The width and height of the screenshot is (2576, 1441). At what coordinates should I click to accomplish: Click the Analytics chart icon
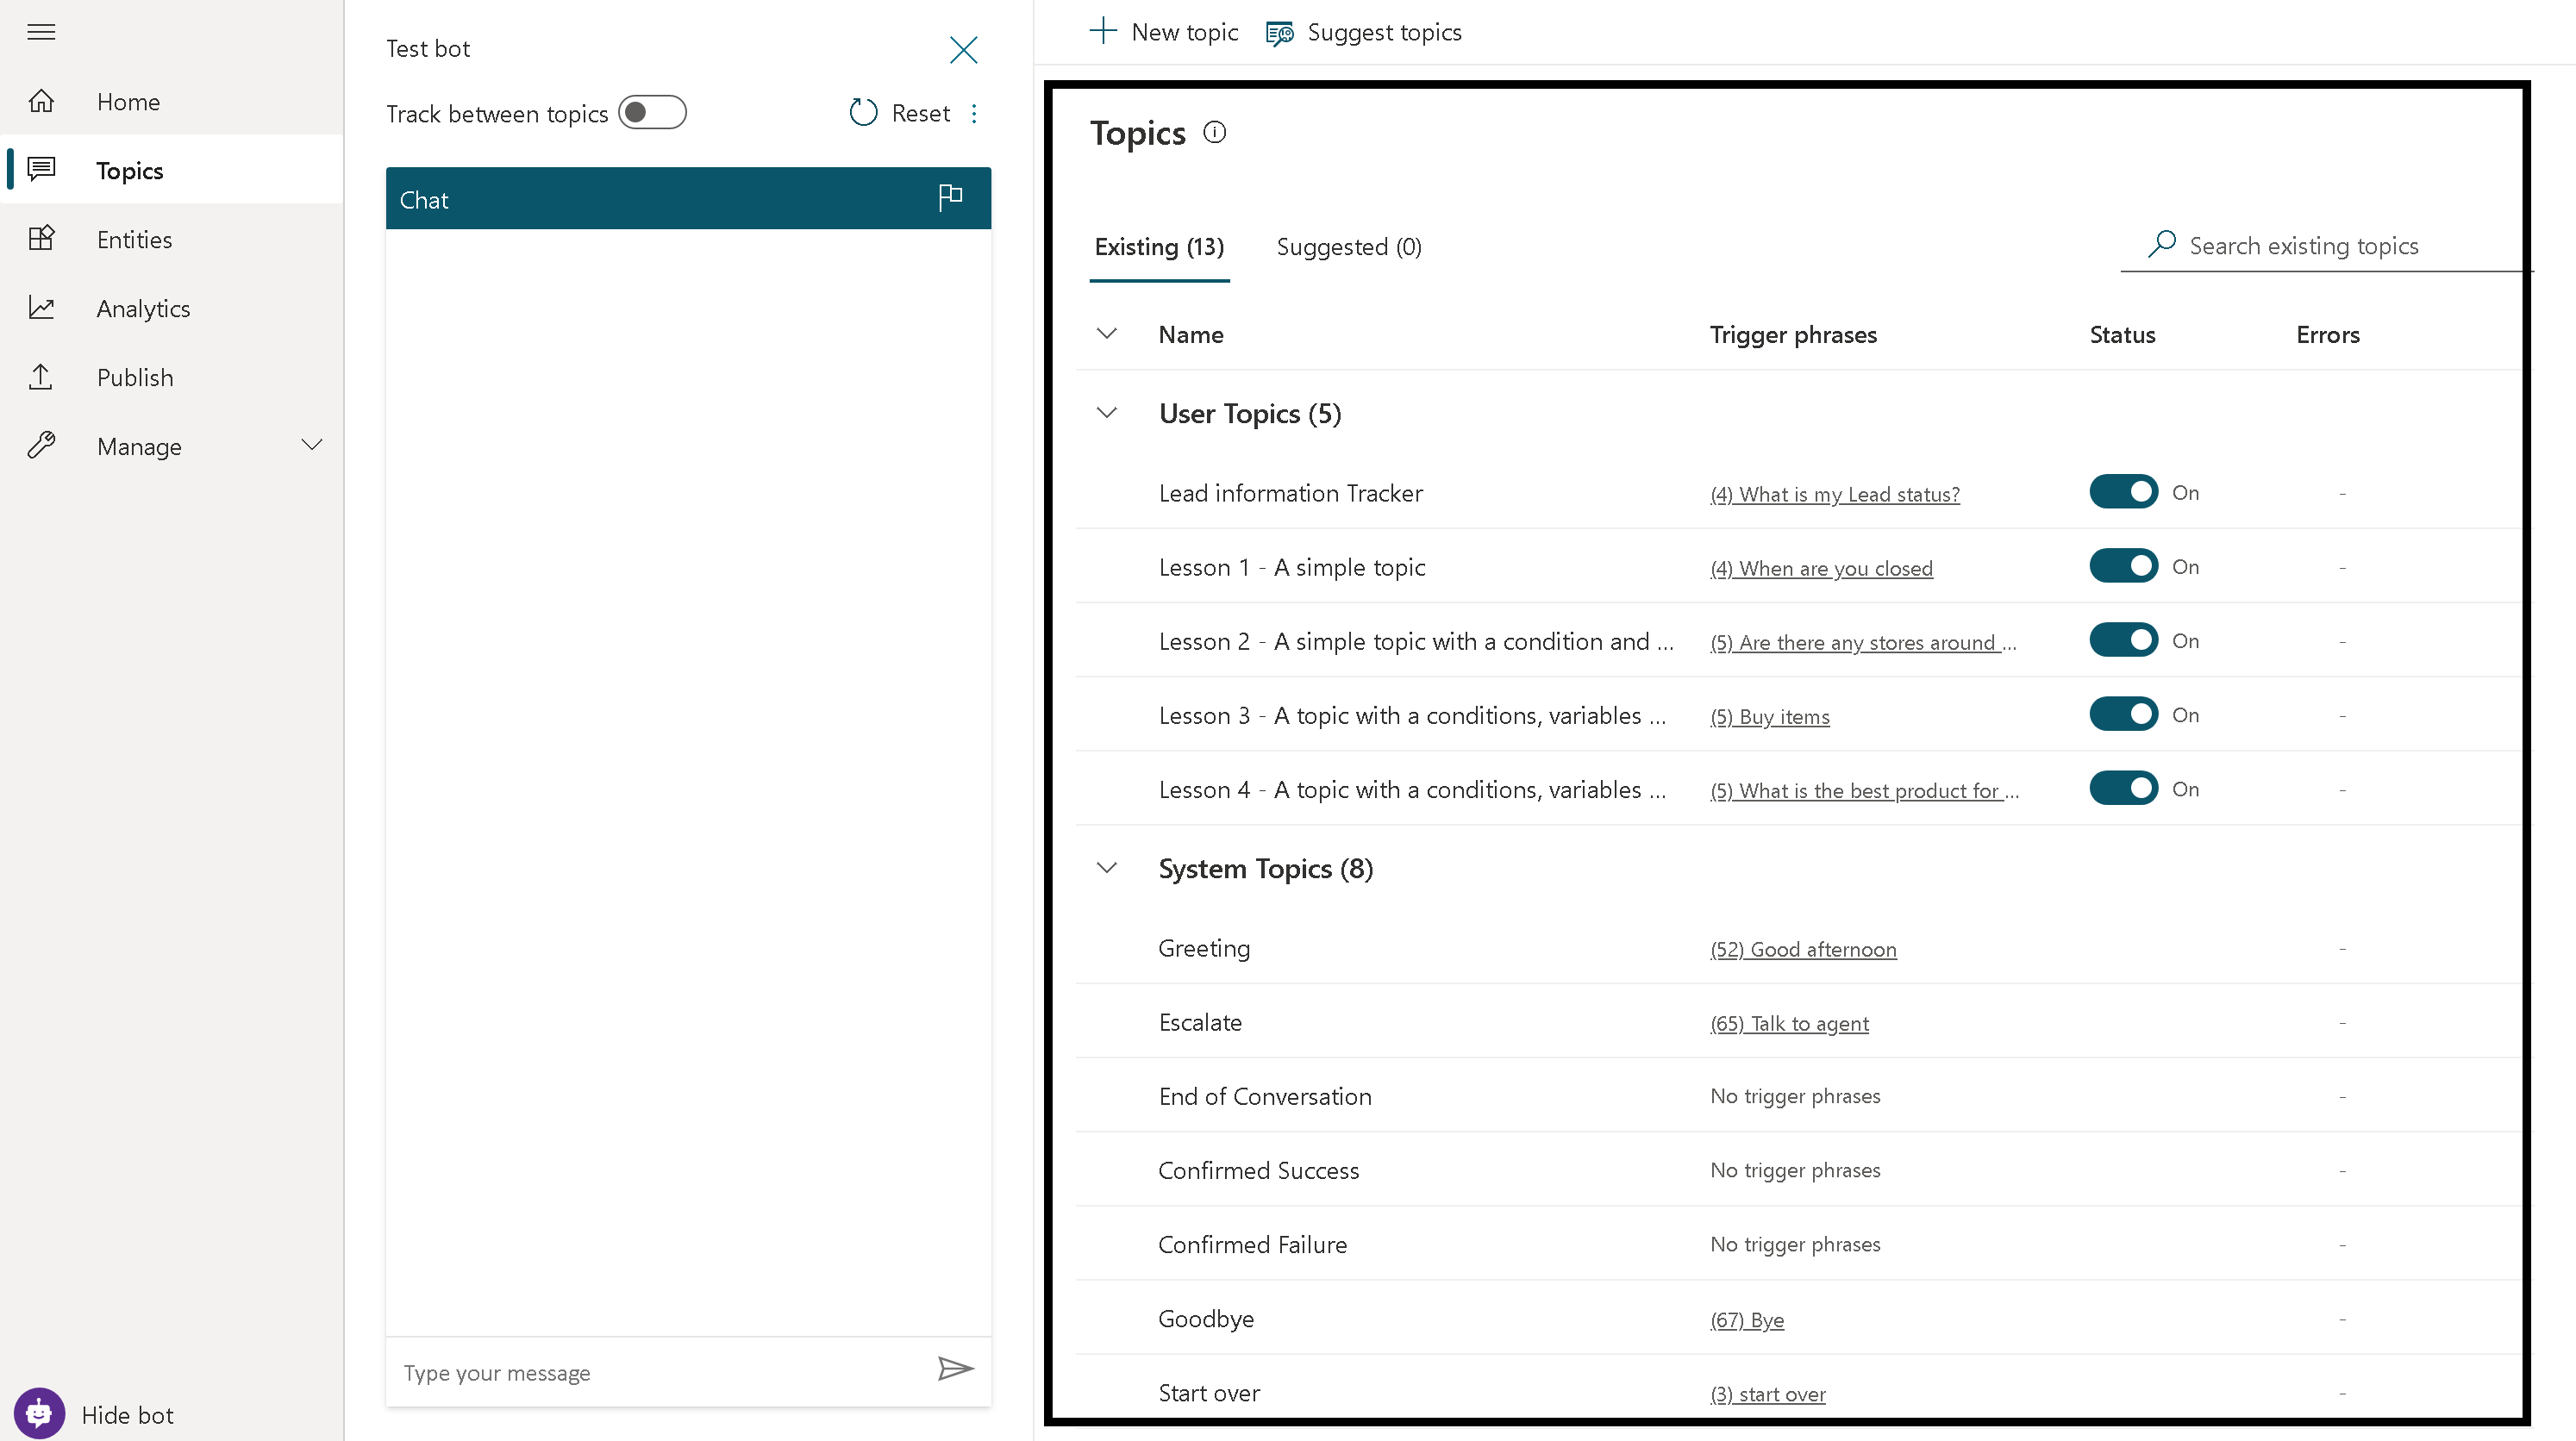click(x=41, y=308)
